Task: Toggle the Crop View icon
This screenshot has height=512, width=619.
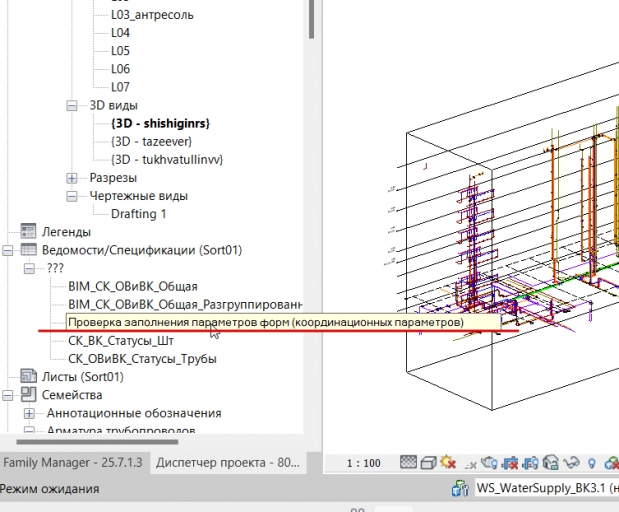Action: (510, 463)
